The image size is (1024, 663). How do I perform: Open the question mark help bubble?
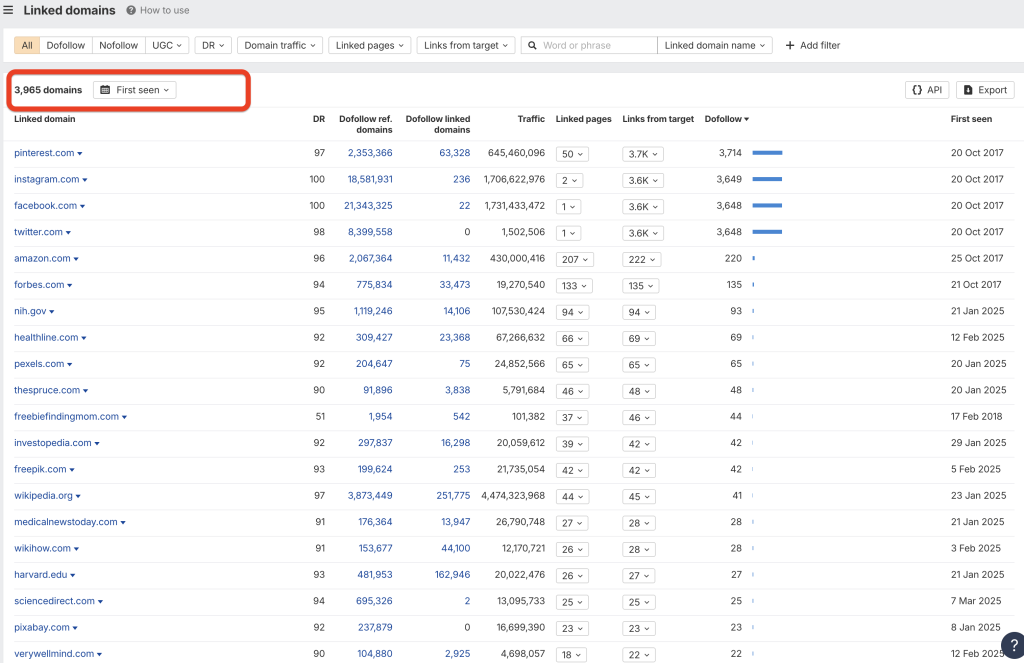coord(1013,645)
